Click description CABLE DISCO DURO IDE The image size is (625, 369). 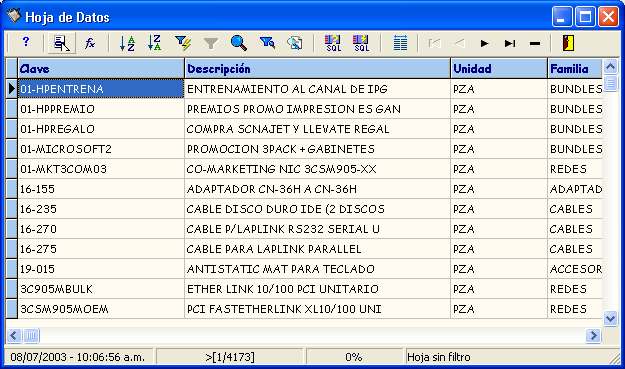pyautogui.click(x=318, y=209)
